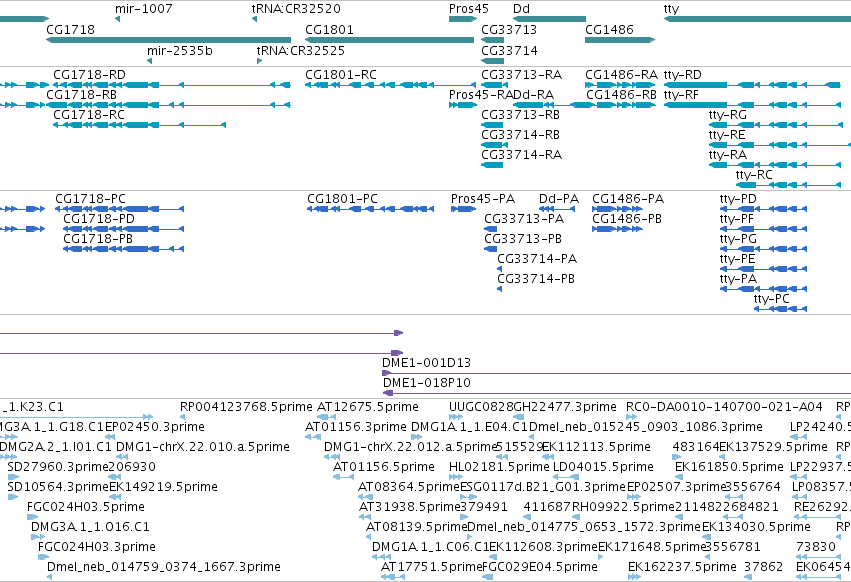851x582 pixels.
Task: Click protein Pros45-PA
Action: [463, 209]
